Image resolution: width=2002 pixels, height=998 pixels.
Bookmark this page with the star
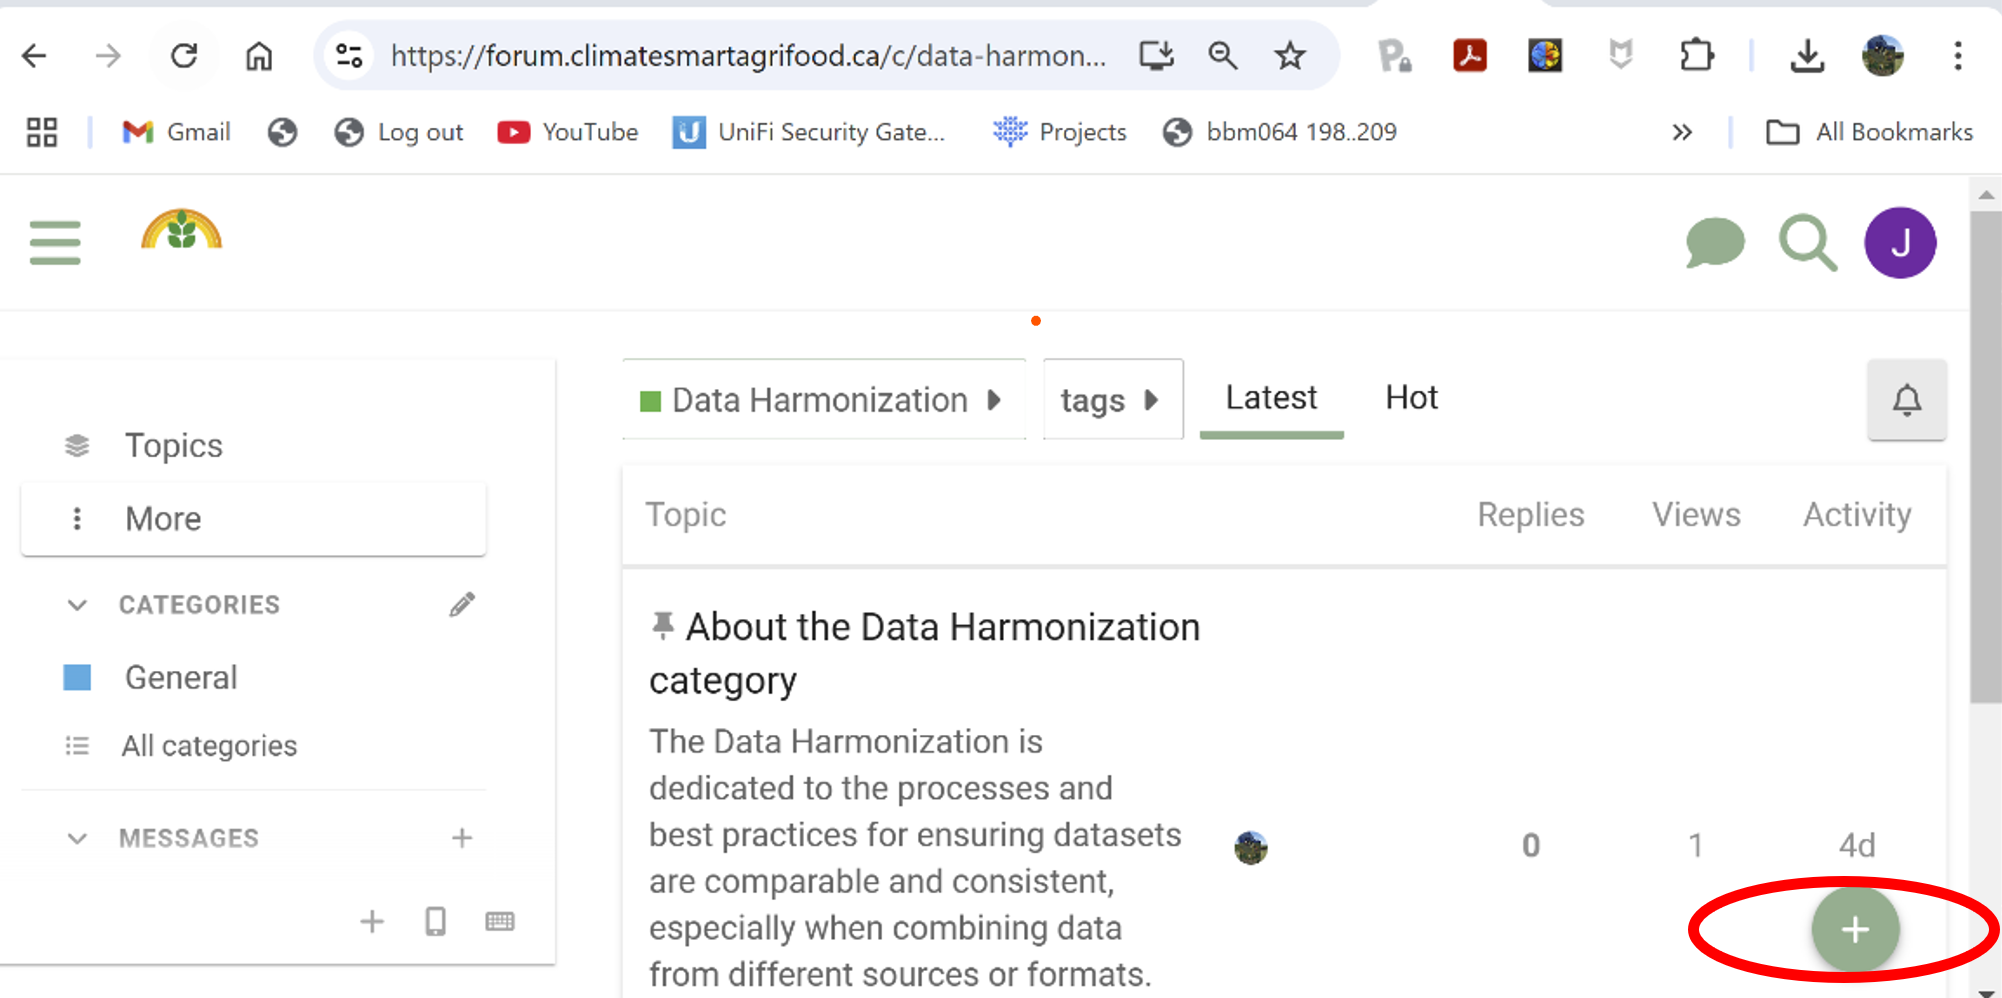click(1290, 56)
